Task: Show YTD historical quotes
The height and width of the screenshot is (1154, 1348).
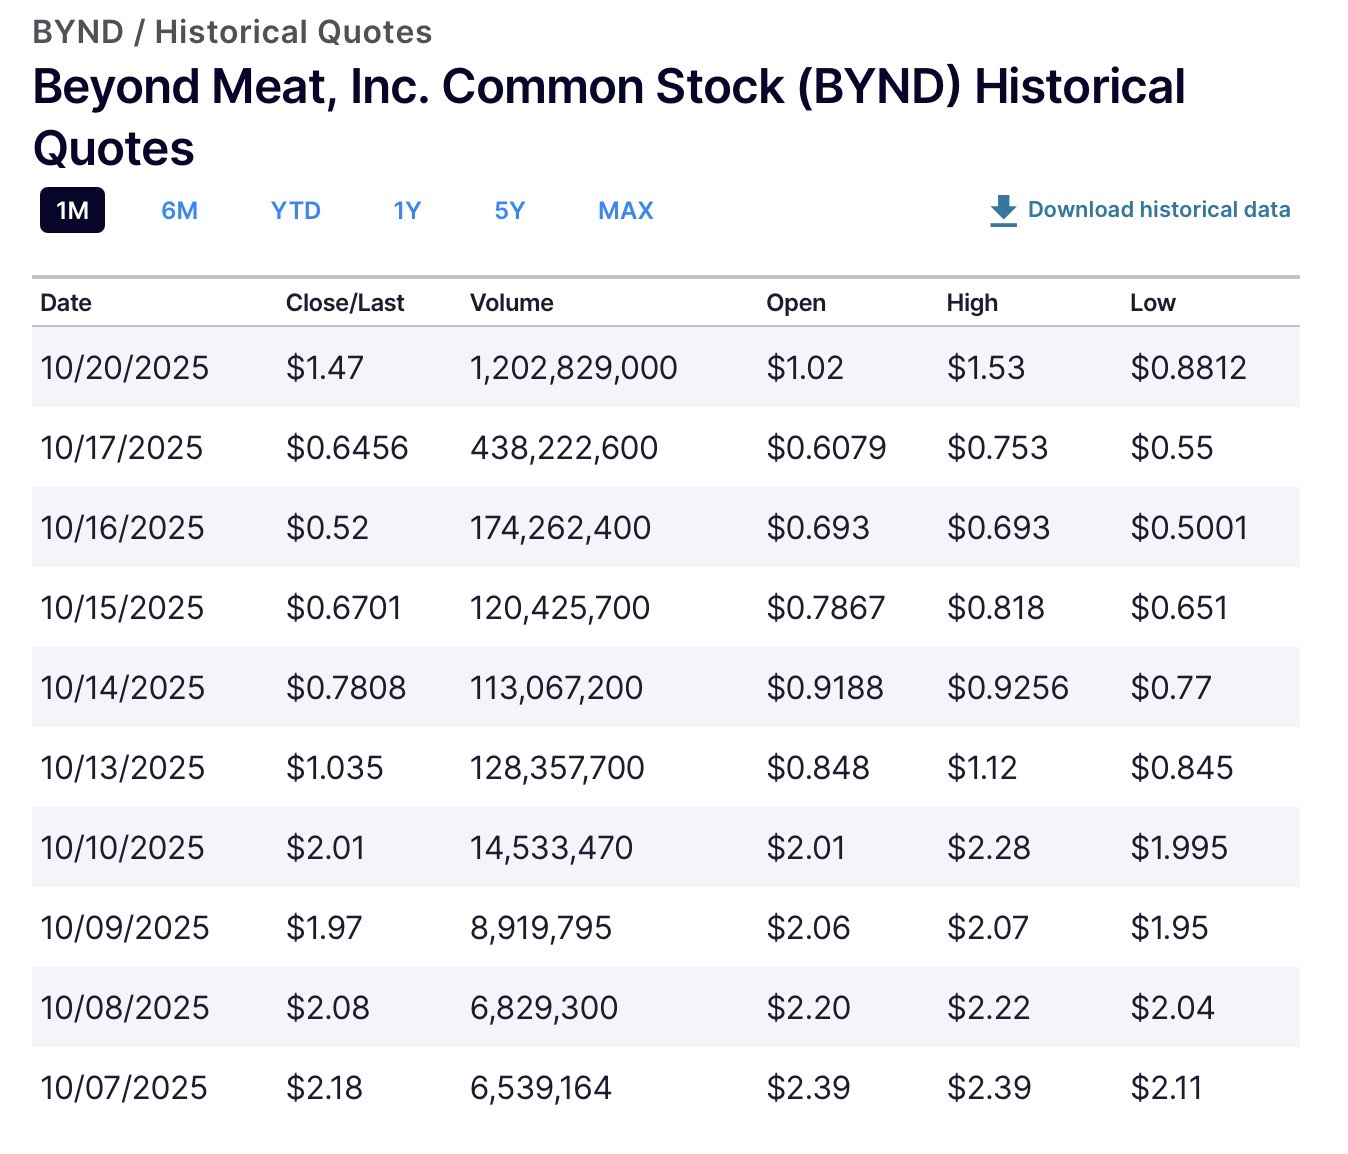Action: 296,211
